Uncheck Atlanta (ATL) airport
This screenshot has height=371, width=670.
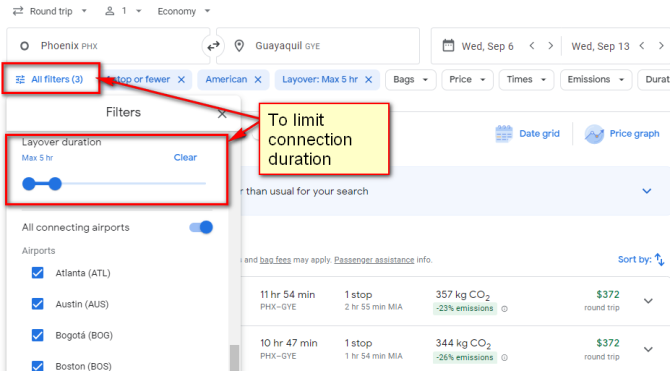click(38, 273)
